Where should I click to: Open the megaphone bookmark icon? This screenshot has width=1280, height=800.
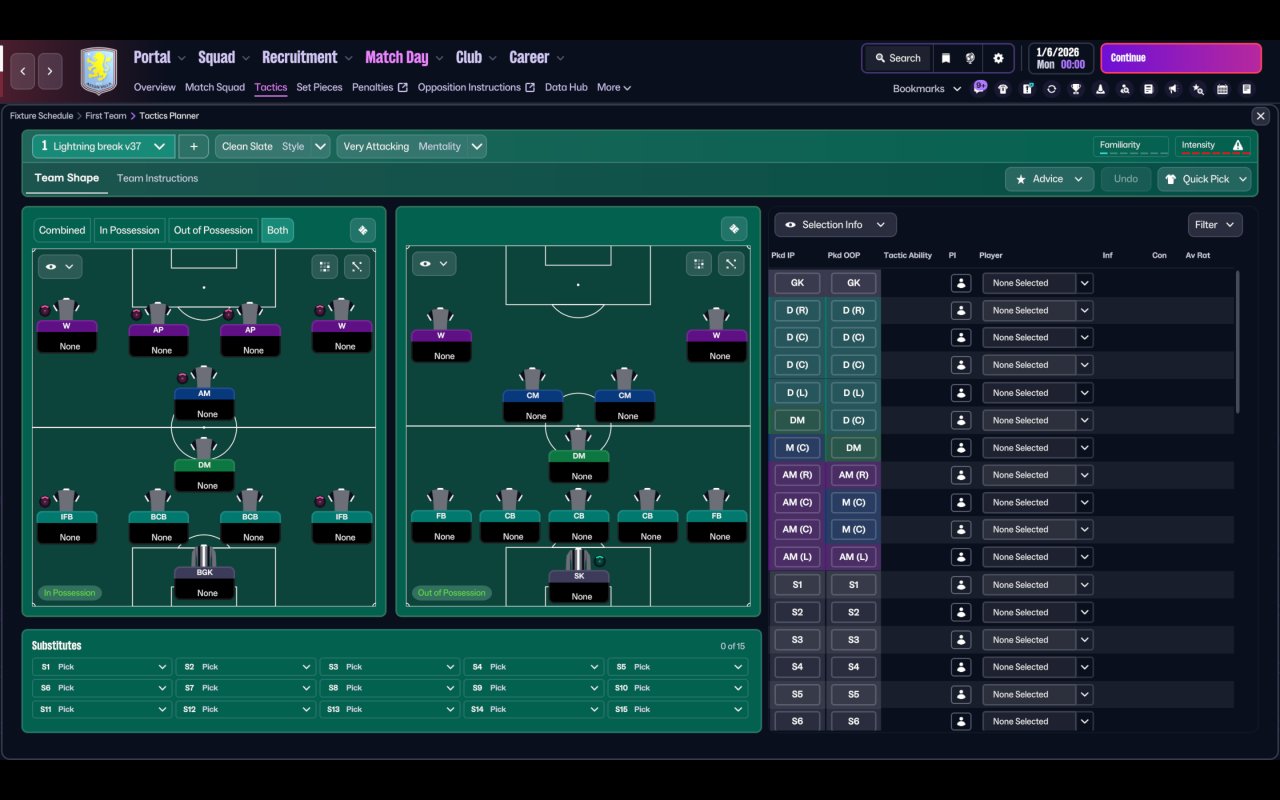1173,89
